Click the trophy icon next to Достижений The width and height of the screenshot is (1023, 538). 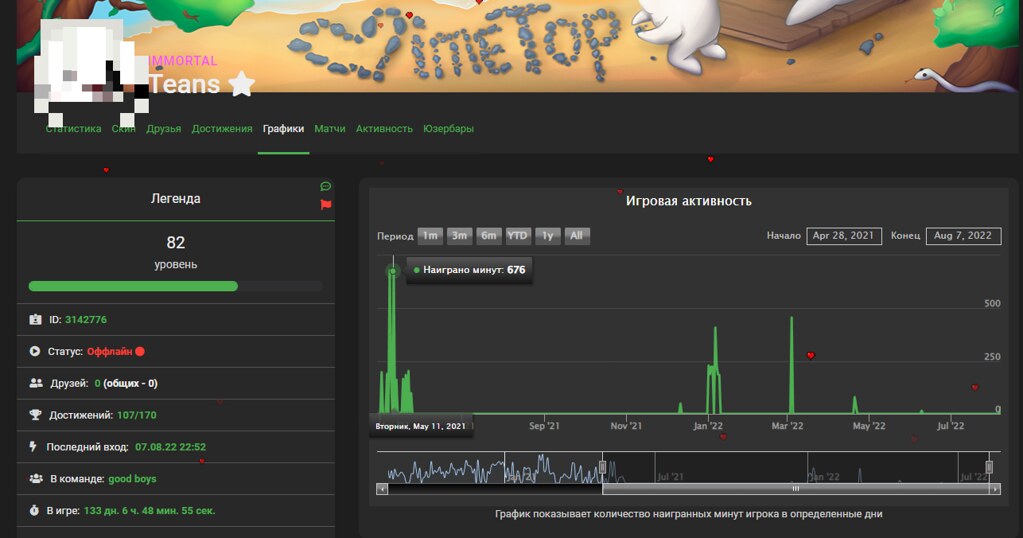click(x=36, y=415)
